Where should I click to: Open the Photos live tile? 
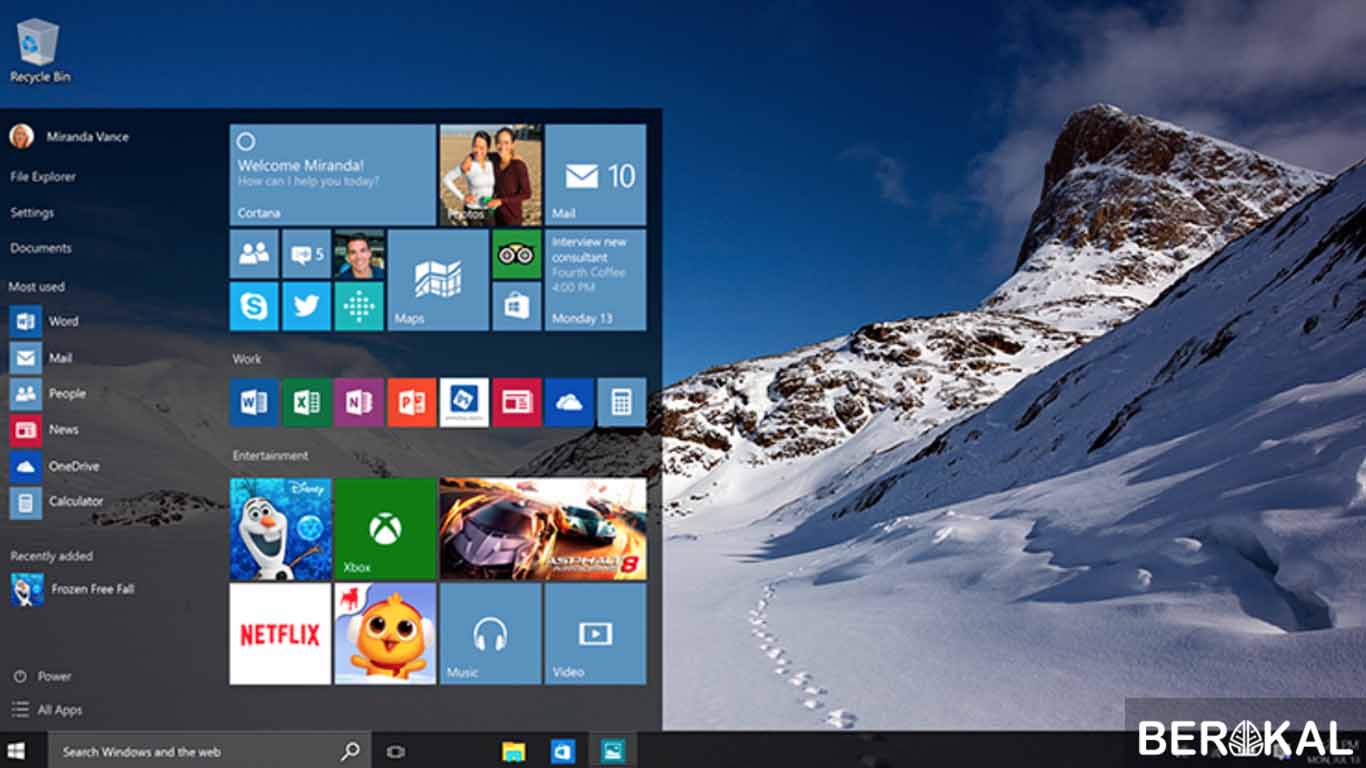491,175
